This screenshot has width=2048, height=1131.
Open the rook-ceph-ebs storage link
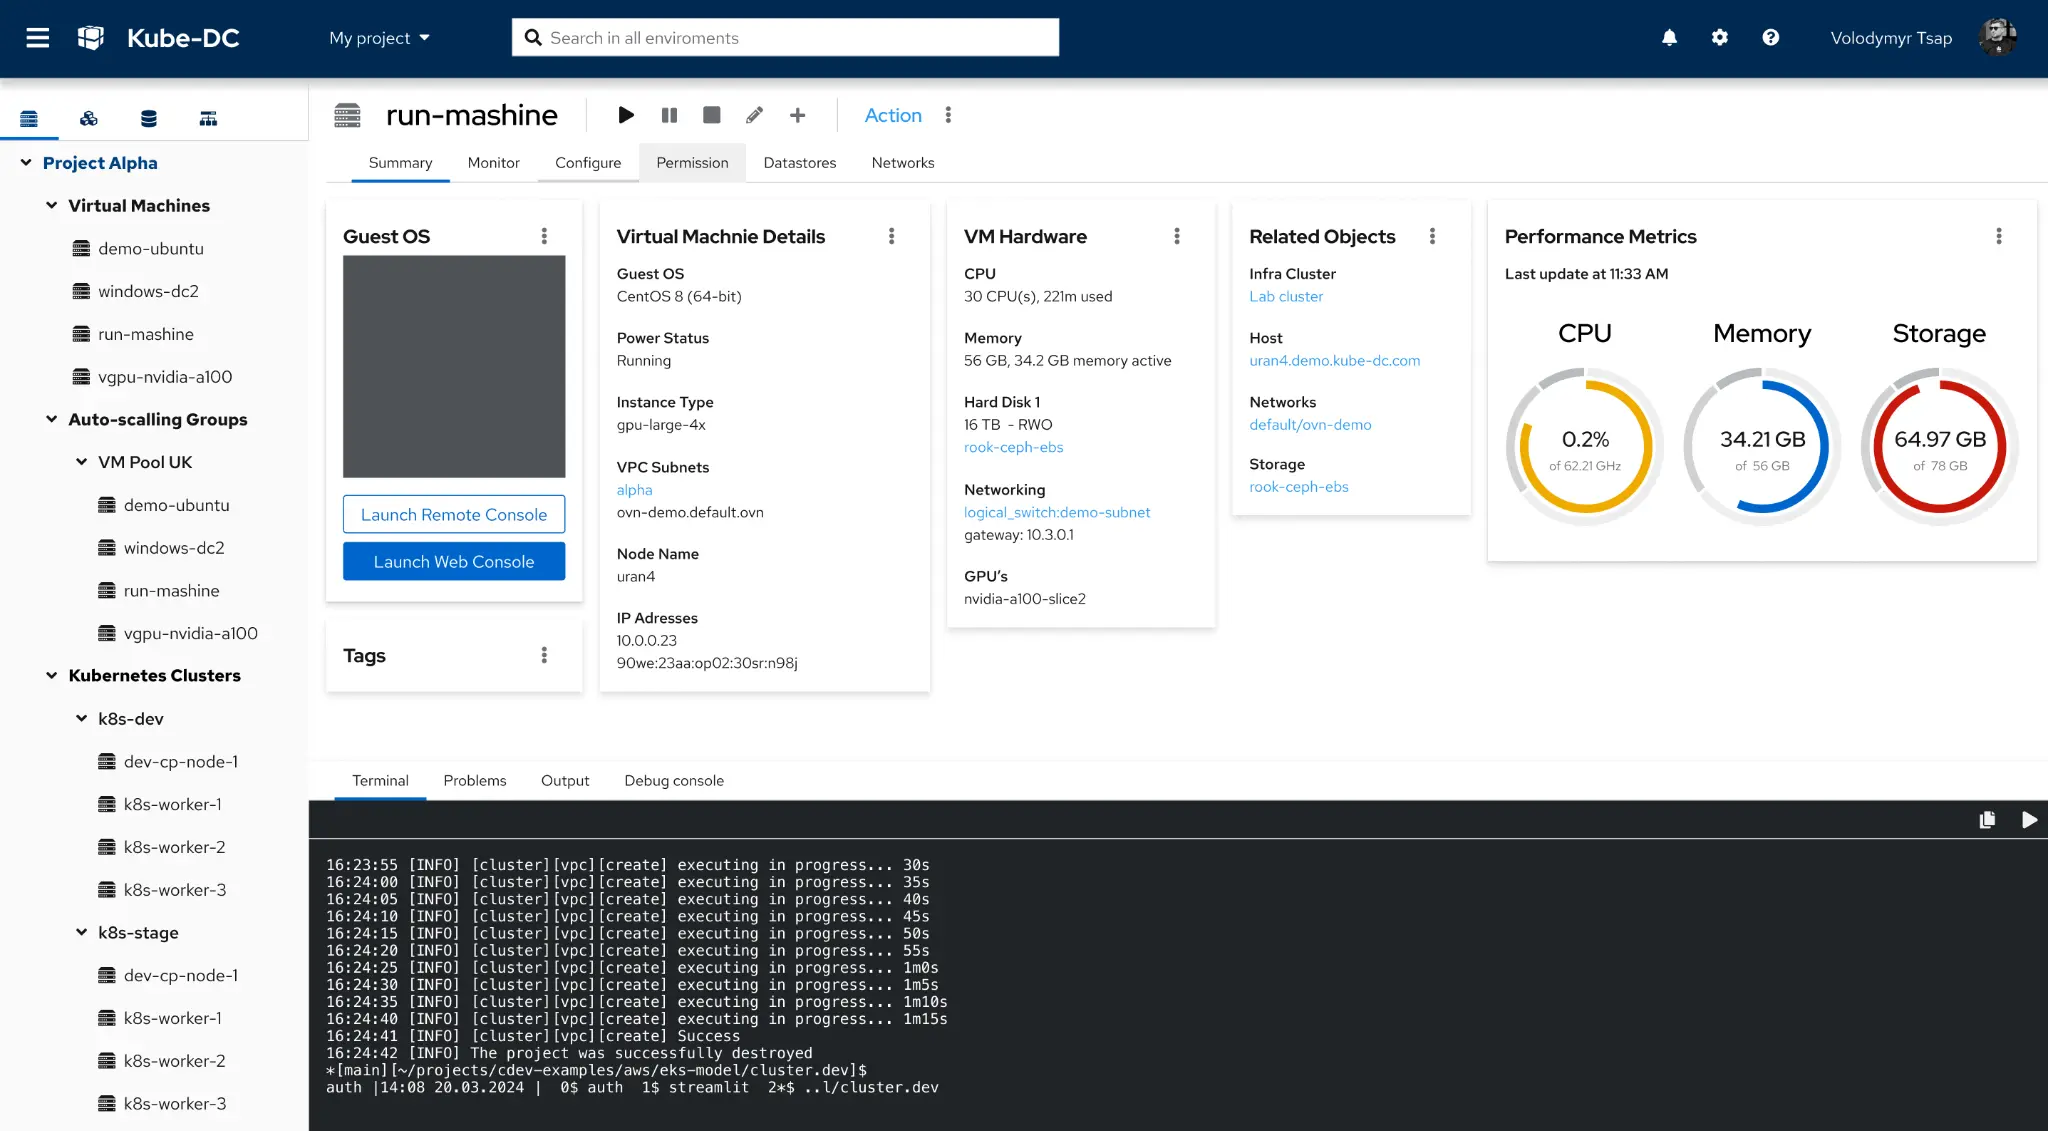1299,487
